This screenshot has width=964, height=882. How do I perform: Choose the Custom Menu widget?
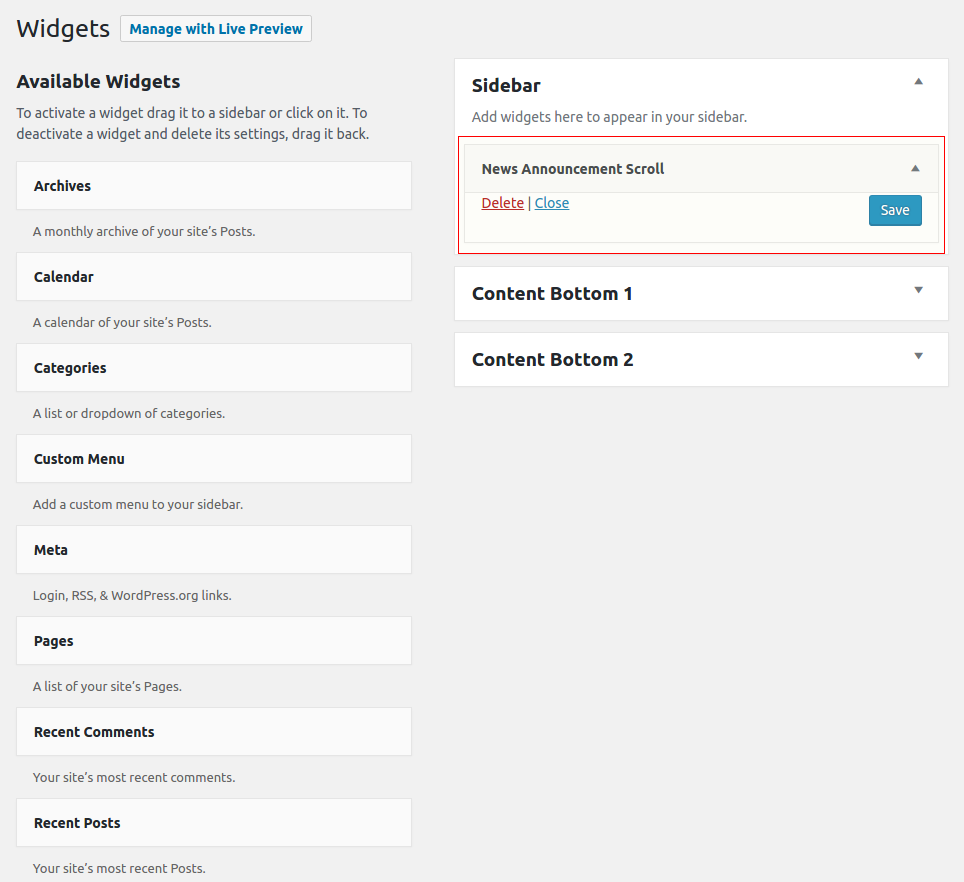tap(214, 459)
